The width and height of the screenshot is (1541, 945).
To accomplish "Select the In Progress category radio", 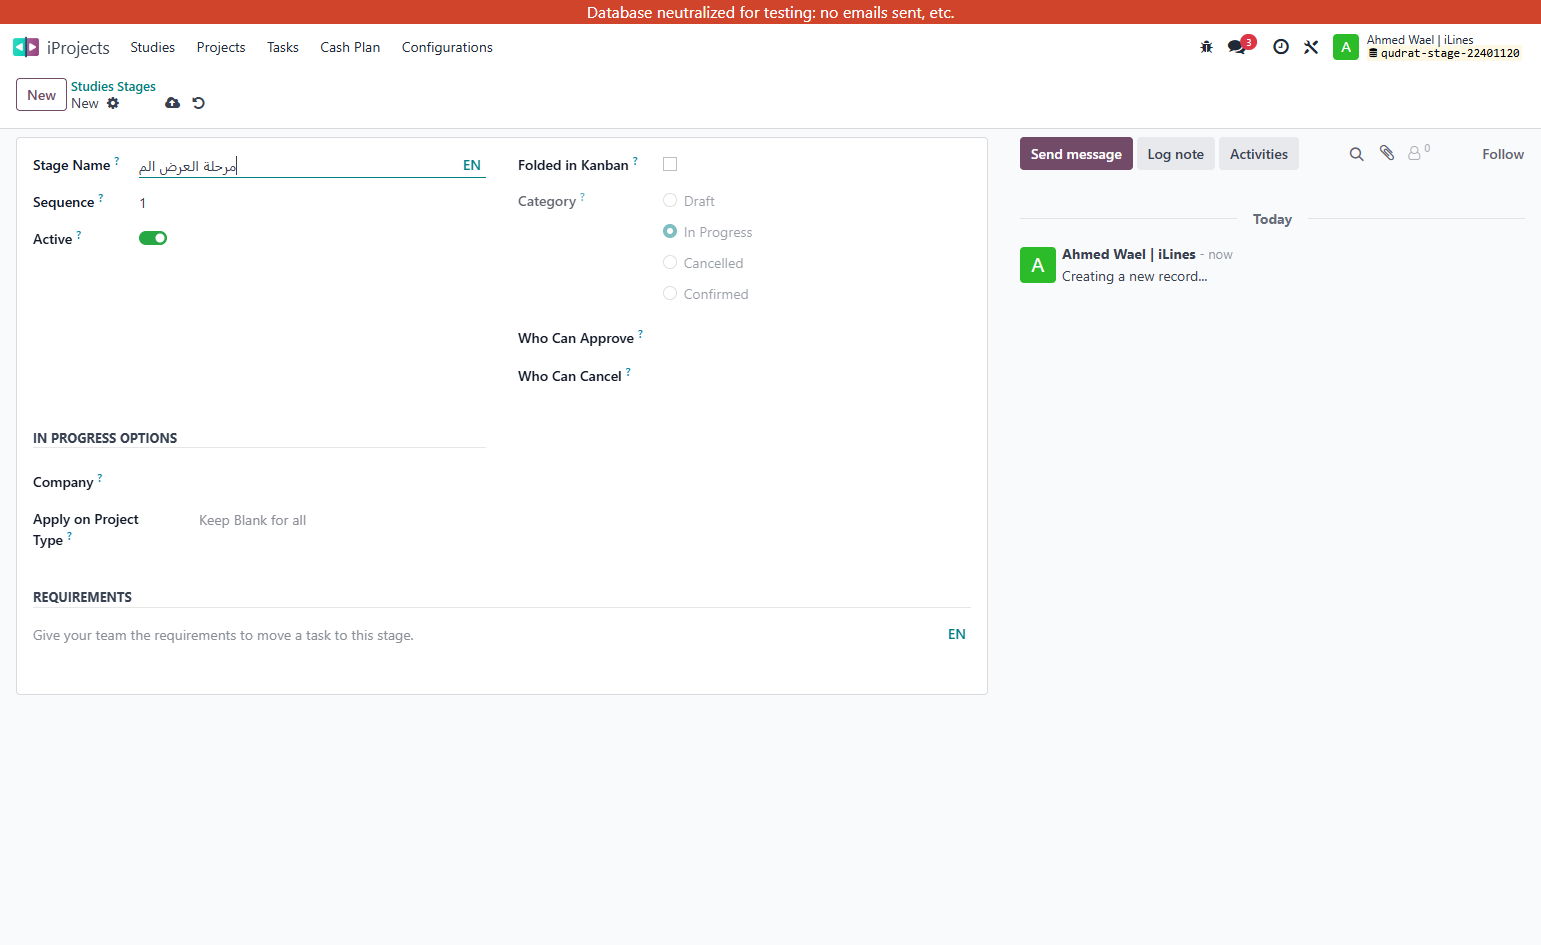I will (670, 231).
